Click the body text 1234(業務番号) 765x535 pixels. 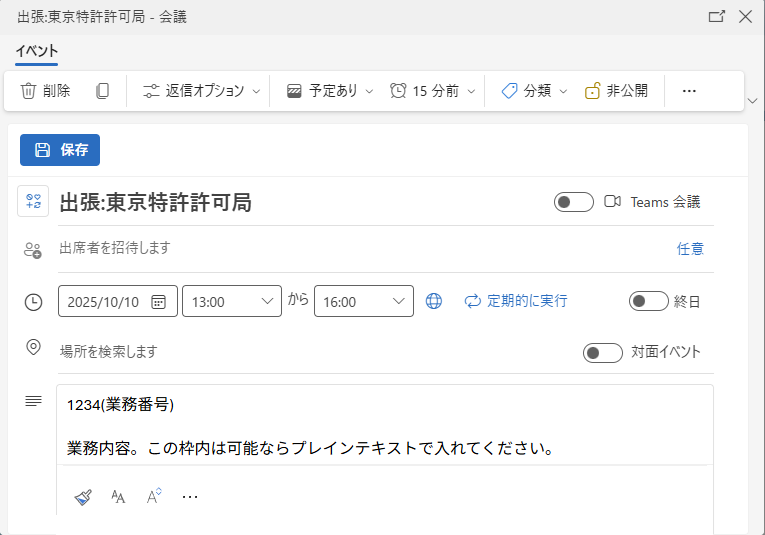120,405
